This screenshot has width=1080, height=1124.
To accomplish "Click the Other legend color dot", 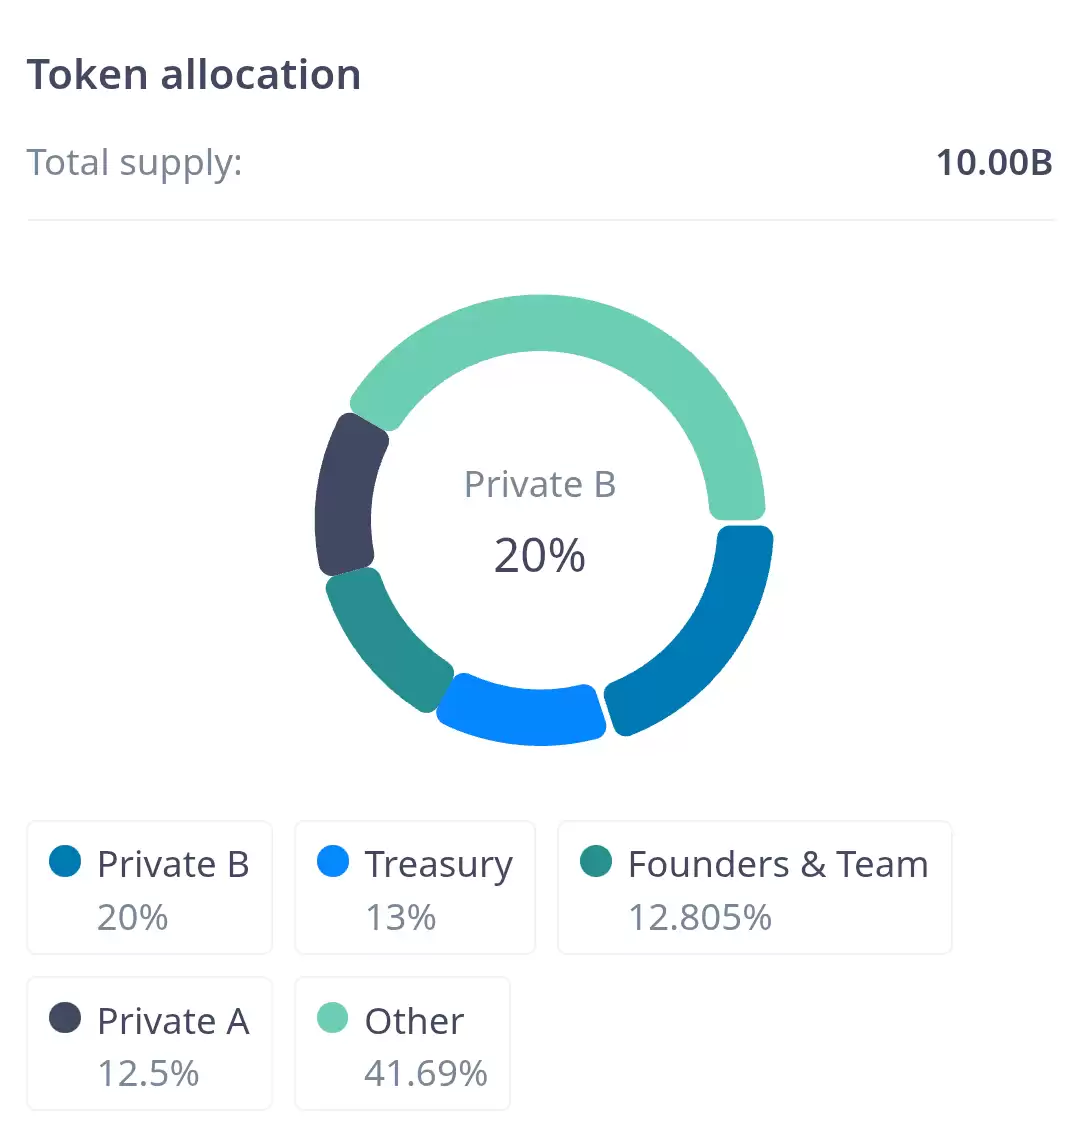I will pos(333,1018).
